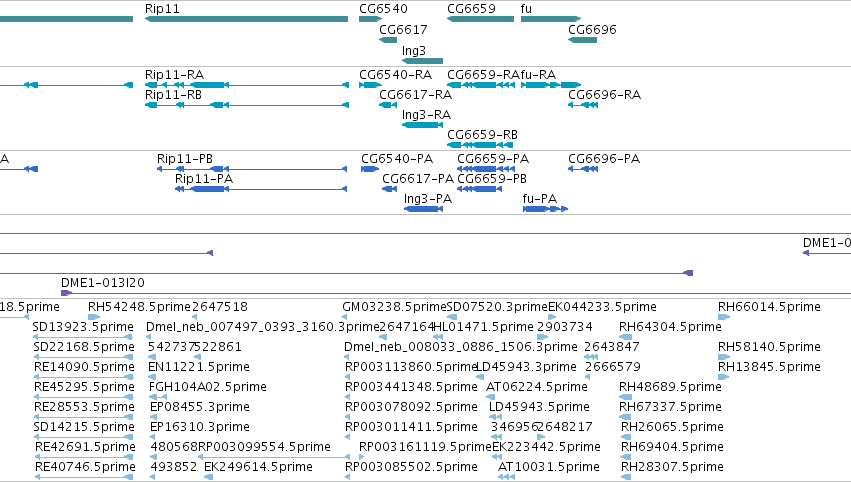Select the CG6659 gene arrow bar
851x482 pixels.
click(480, 19)
